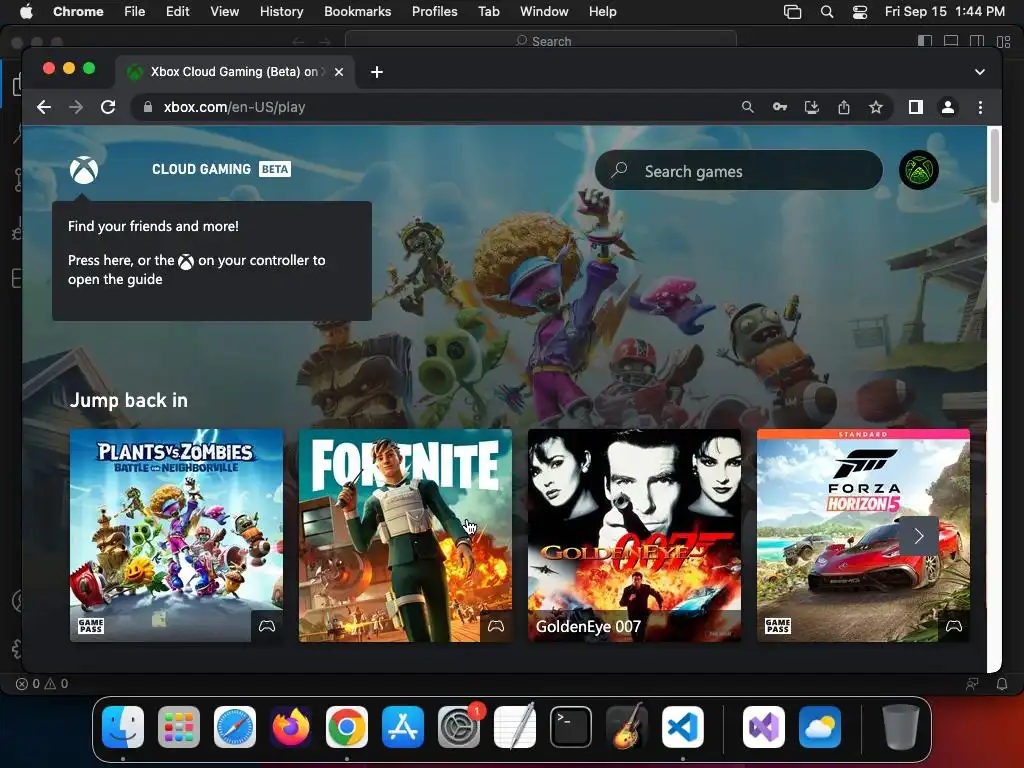1024x768 pixels.
Task: Open Plants vs Zombies Battle for Neighborville
Action: click(x=176, y=535)
